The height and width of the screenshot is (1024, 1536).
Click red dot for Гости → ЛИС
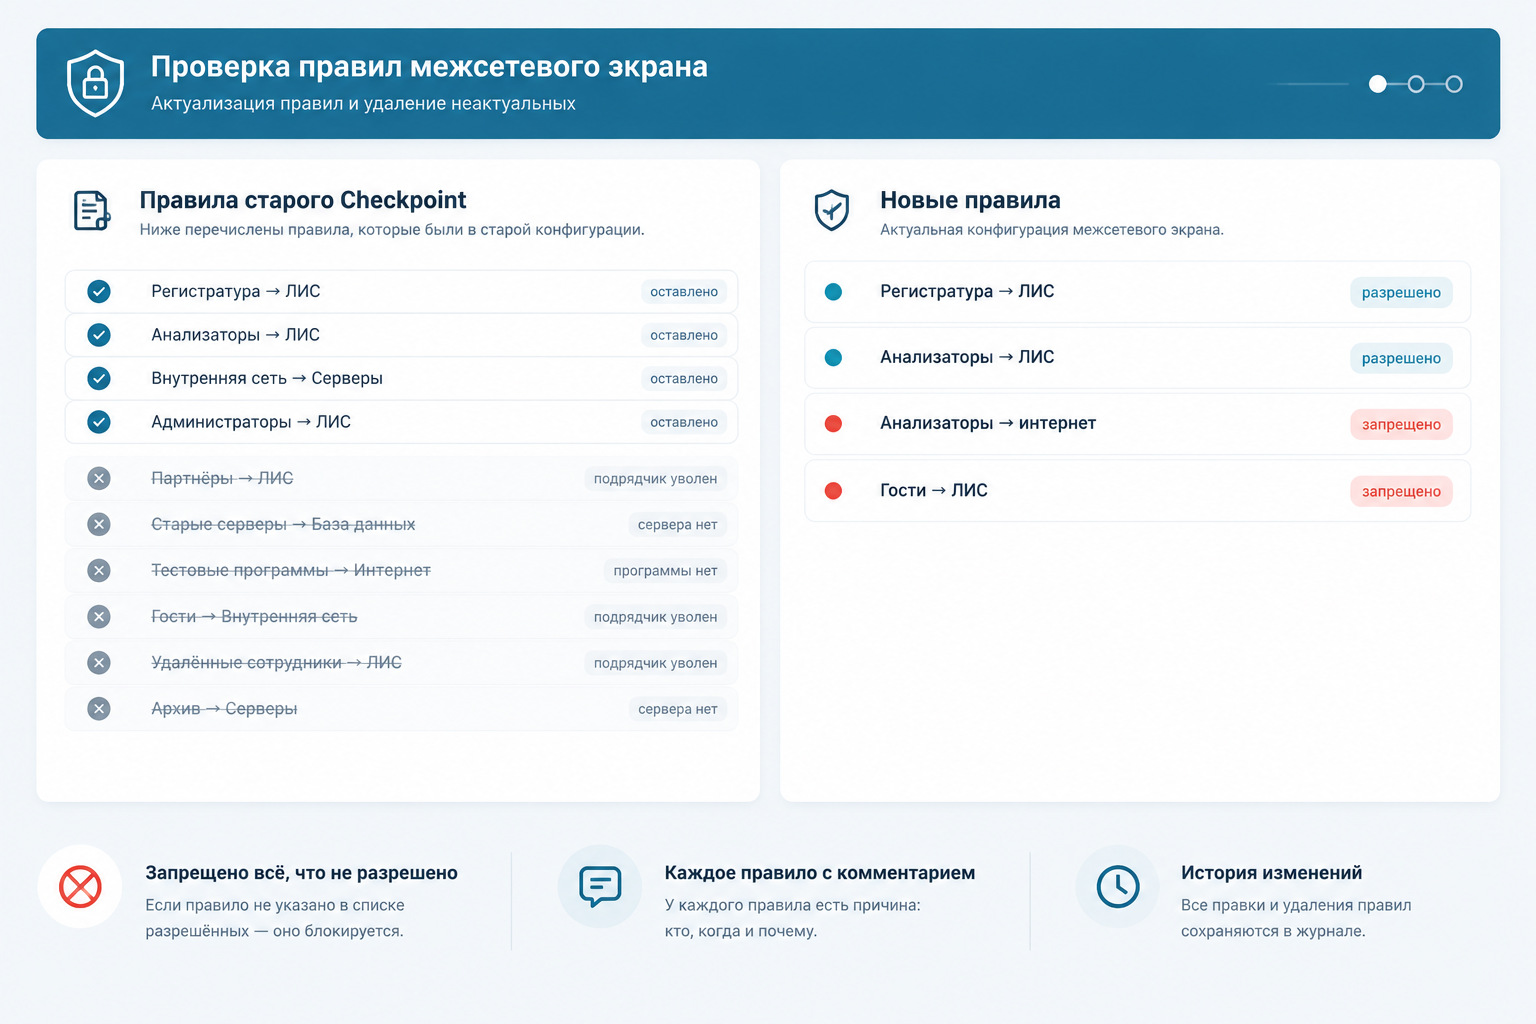coord(833,490)
